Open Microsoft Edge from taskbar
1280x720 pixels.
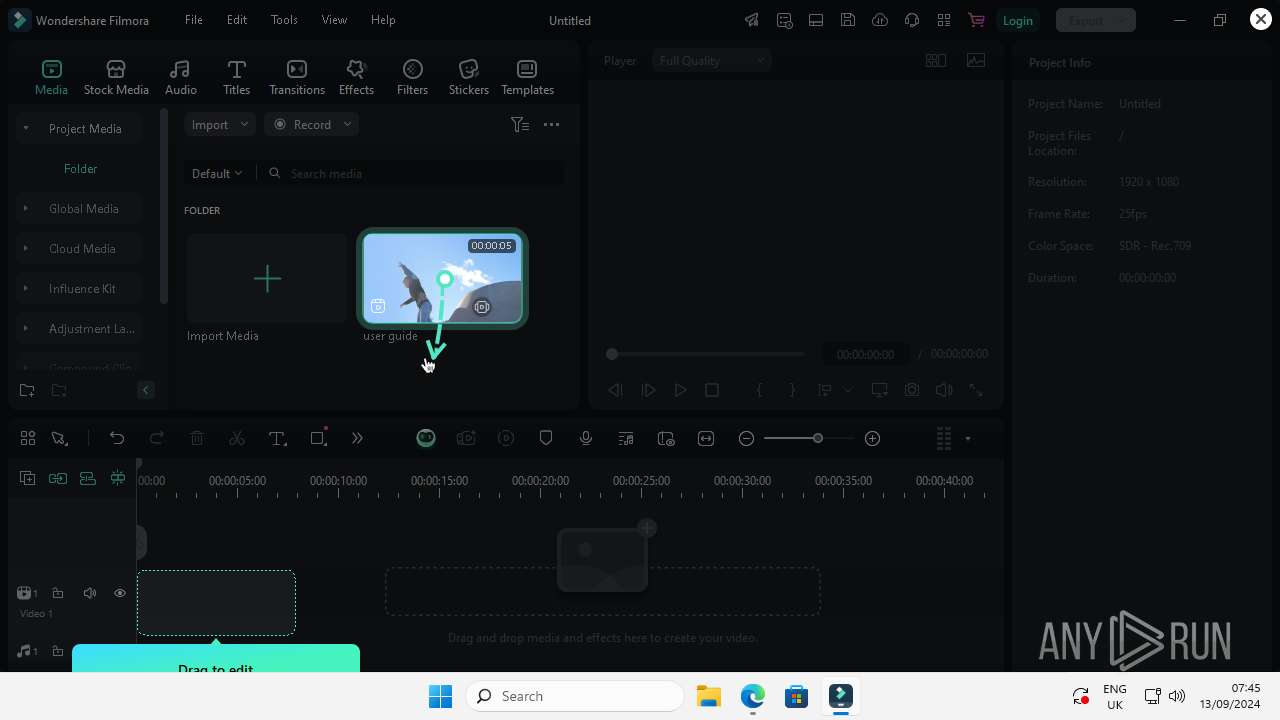coord(753,696)
